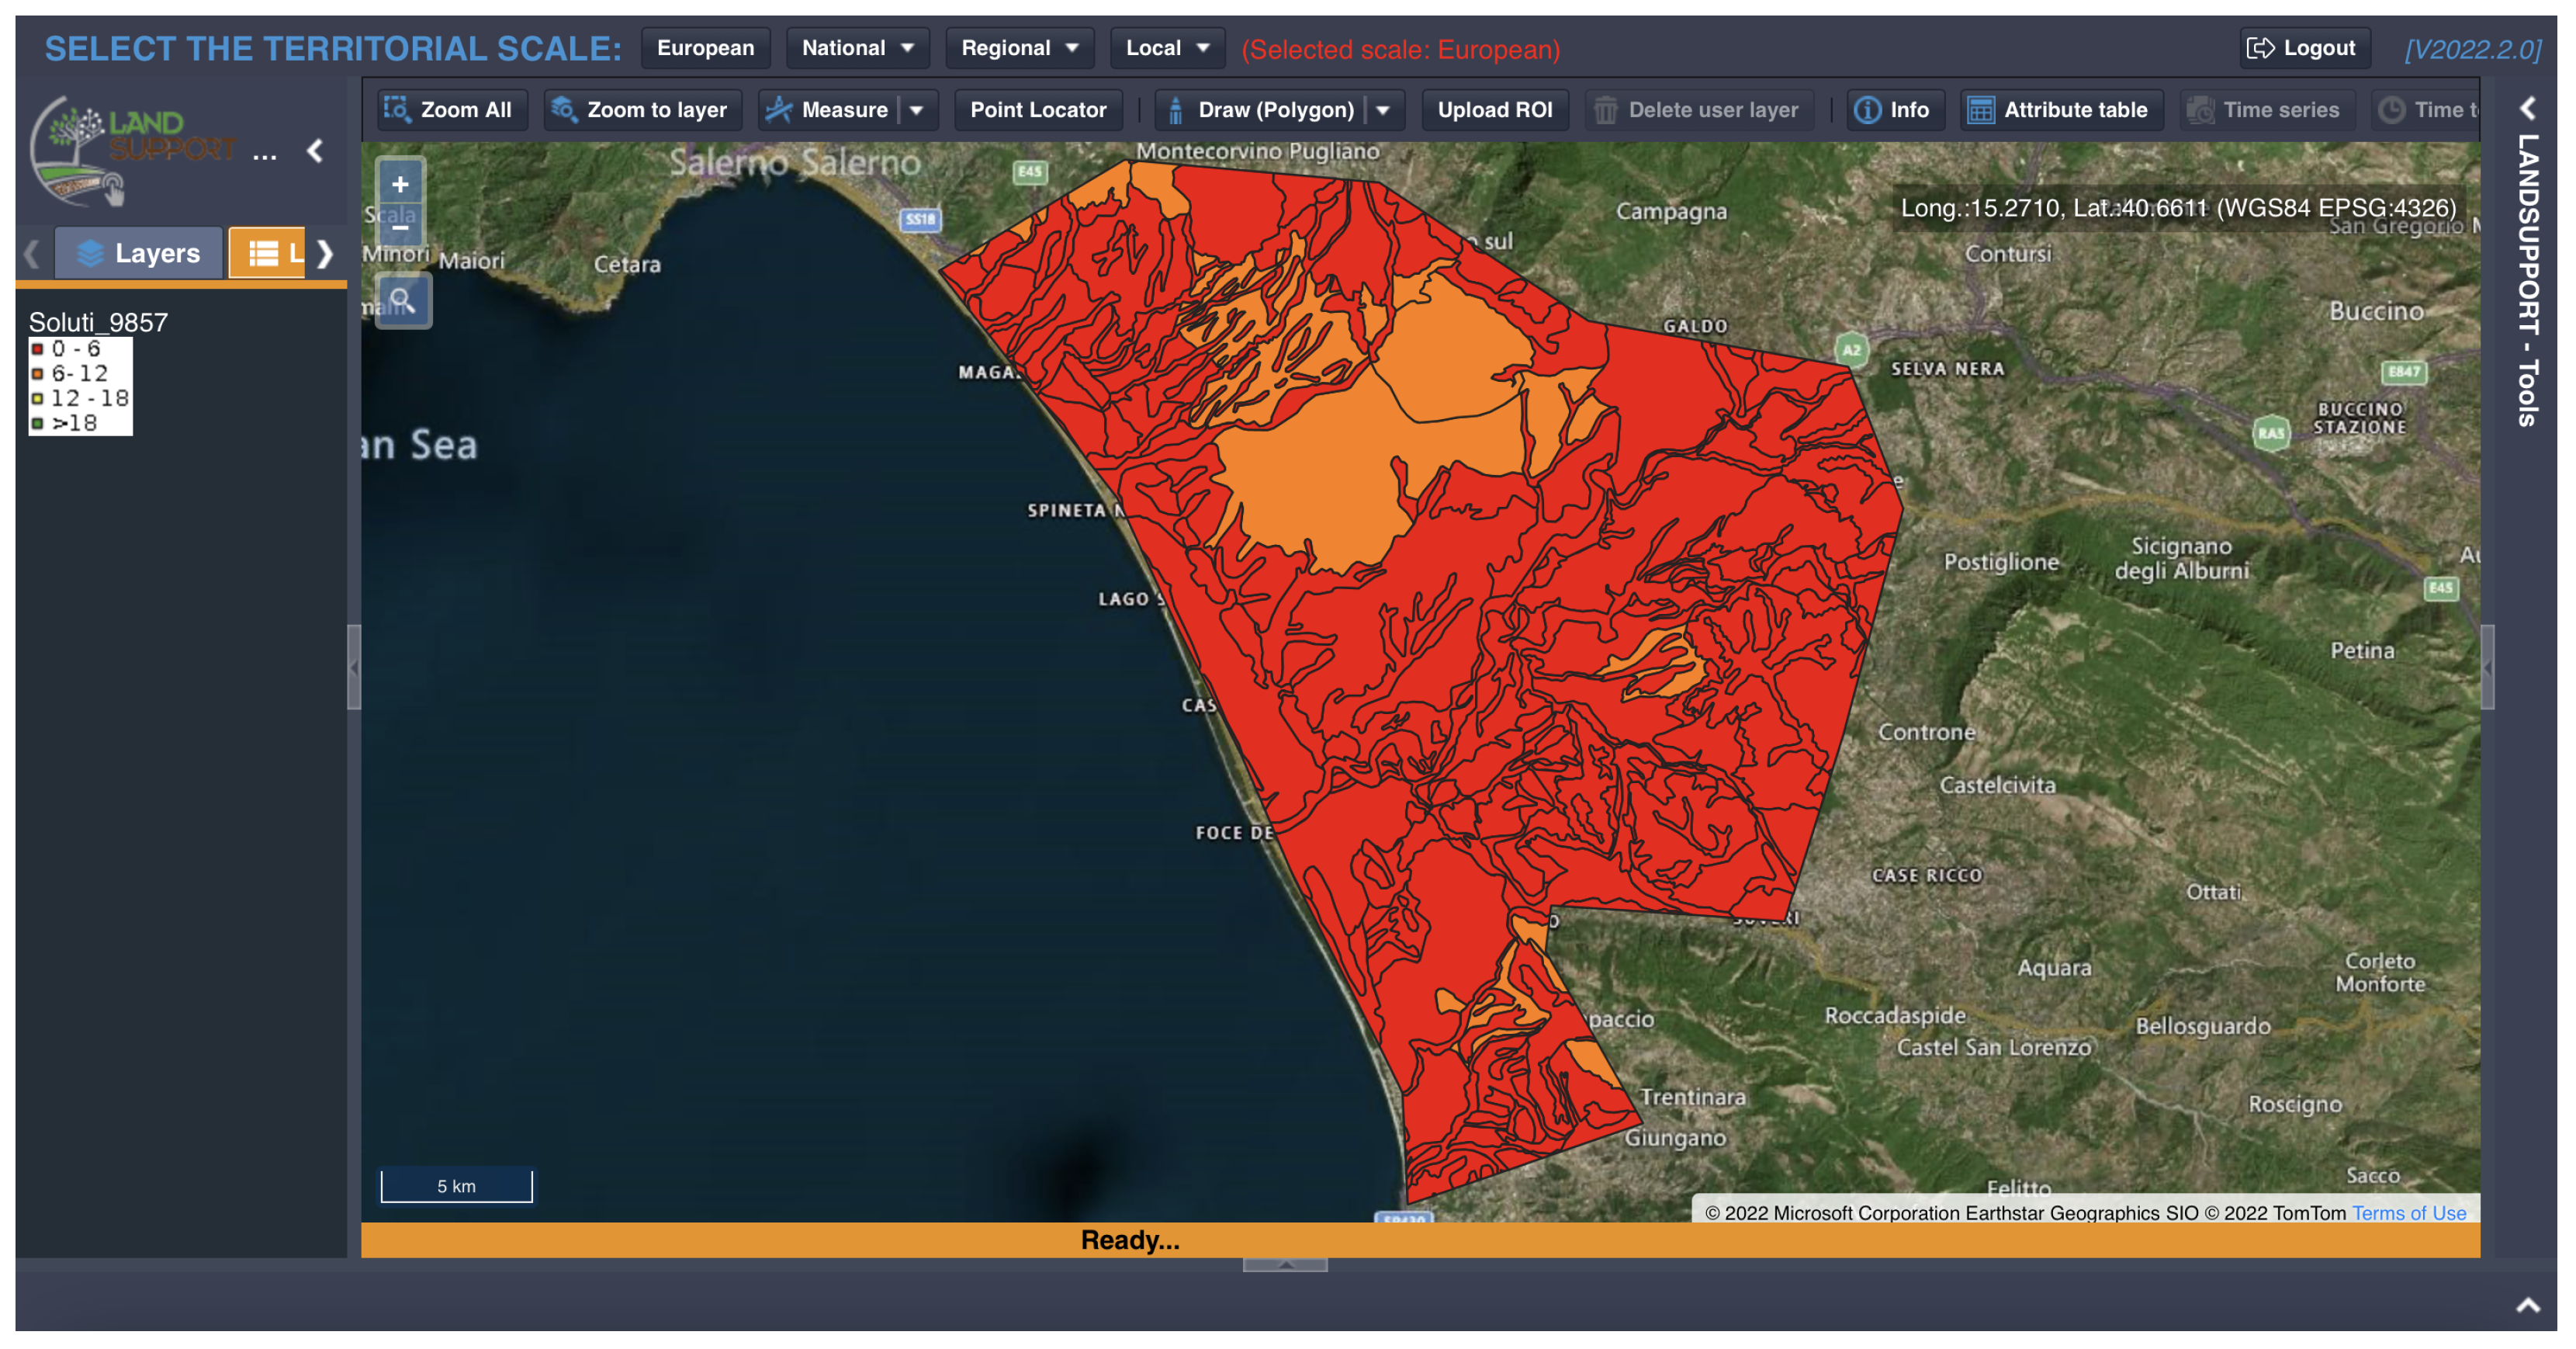This screenshot has height=1349, width=2576.
Task: Click Zoom to layer tool
Action: pos(641,110)
